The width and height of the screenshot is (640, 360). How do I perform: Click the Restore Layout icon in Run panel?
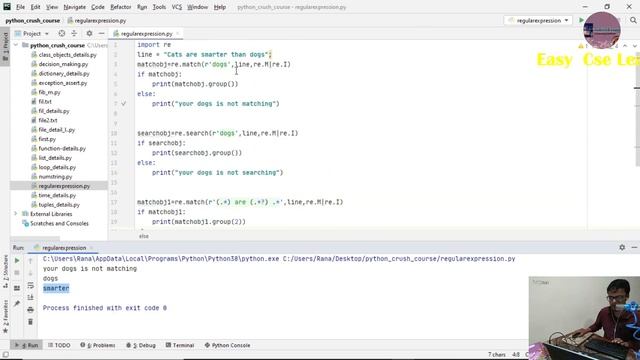point(17,288)
